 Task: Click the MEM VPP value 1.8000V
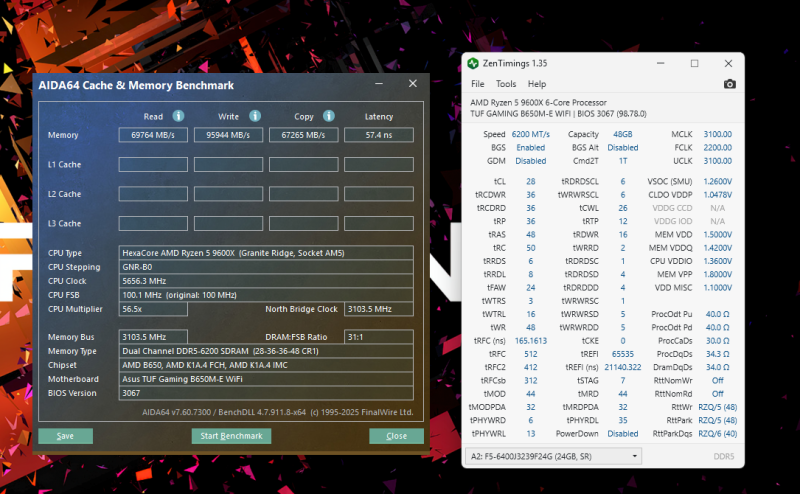tap(717, 274)
